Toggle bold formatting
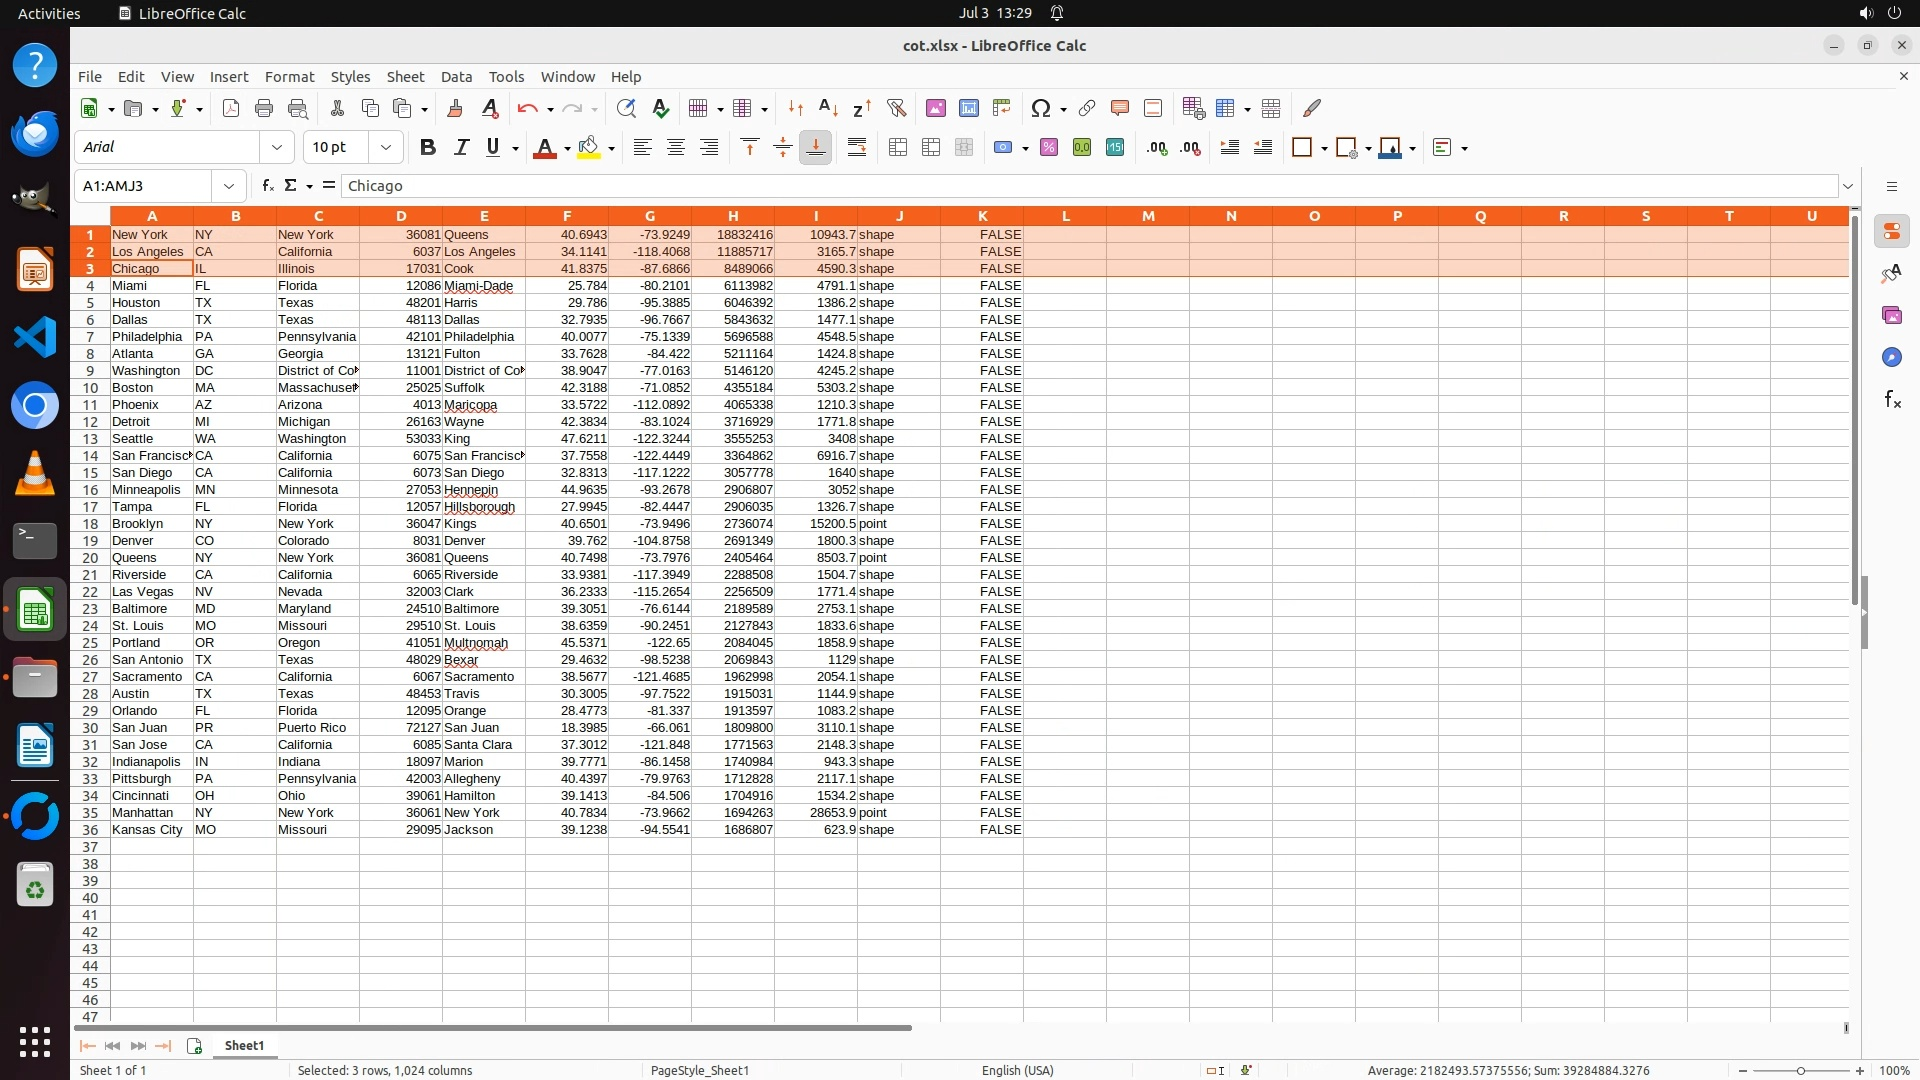1920x1080 pixels. (x=428, y=147)
